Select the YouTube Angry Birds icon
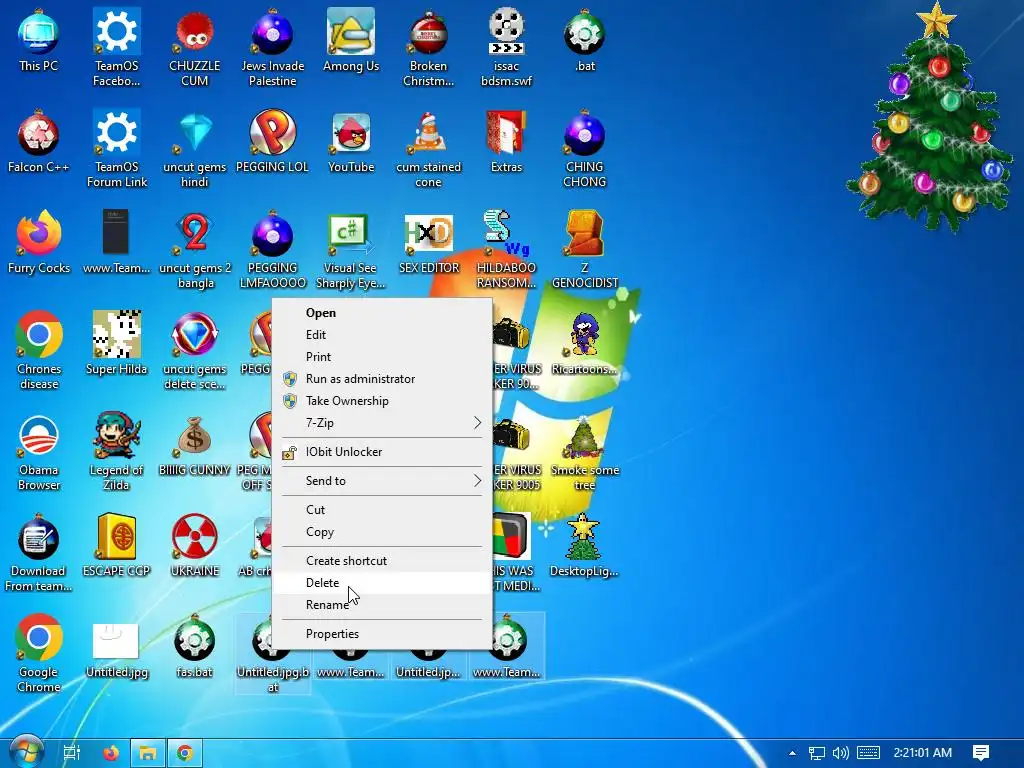Viewport: 1024px width, 768px height. click(351, 142)
